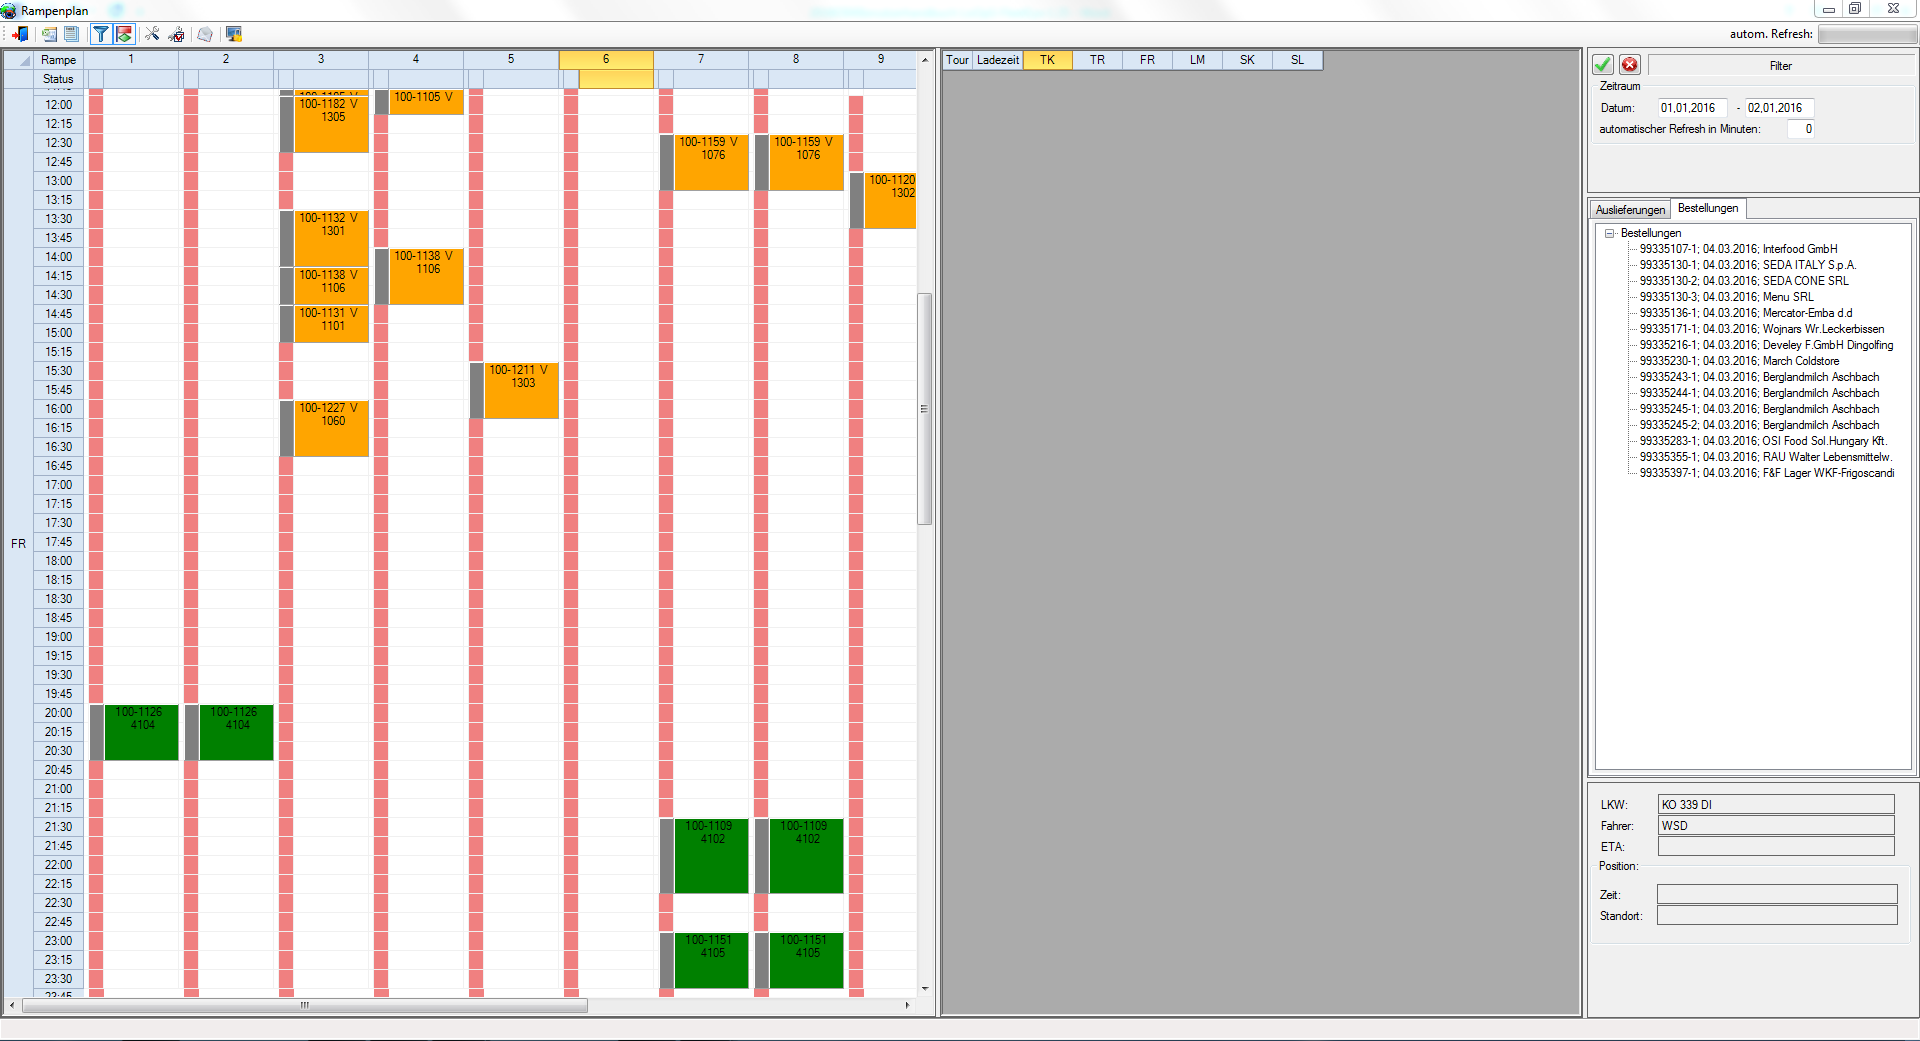This screenshot has height=1041, width=1920.
Task: Click the open envelope icon
Action: 205,34
